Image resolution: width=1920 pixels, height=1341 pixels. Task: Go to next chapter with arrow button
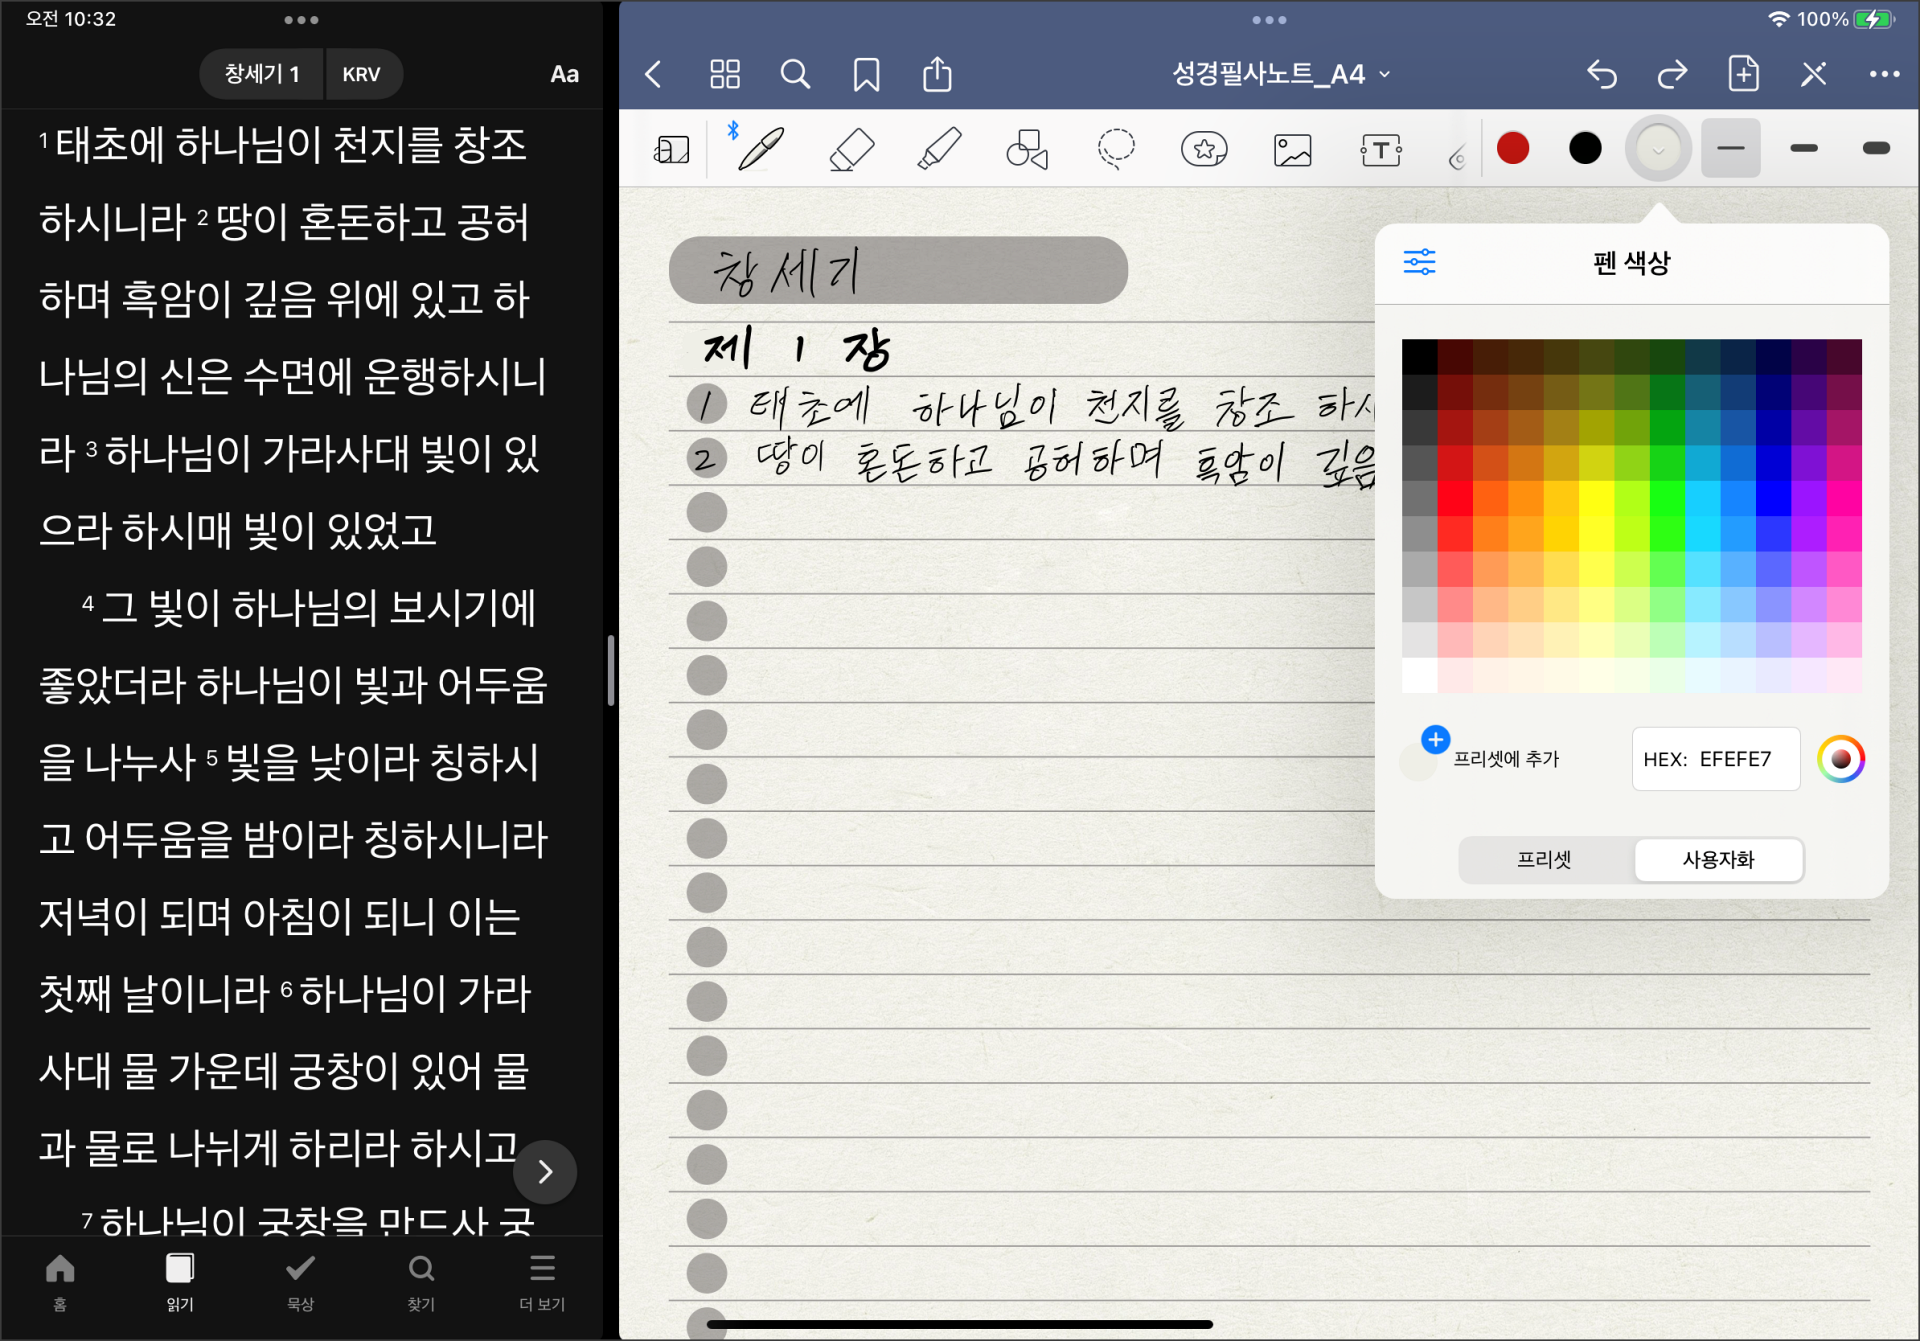545,1171
